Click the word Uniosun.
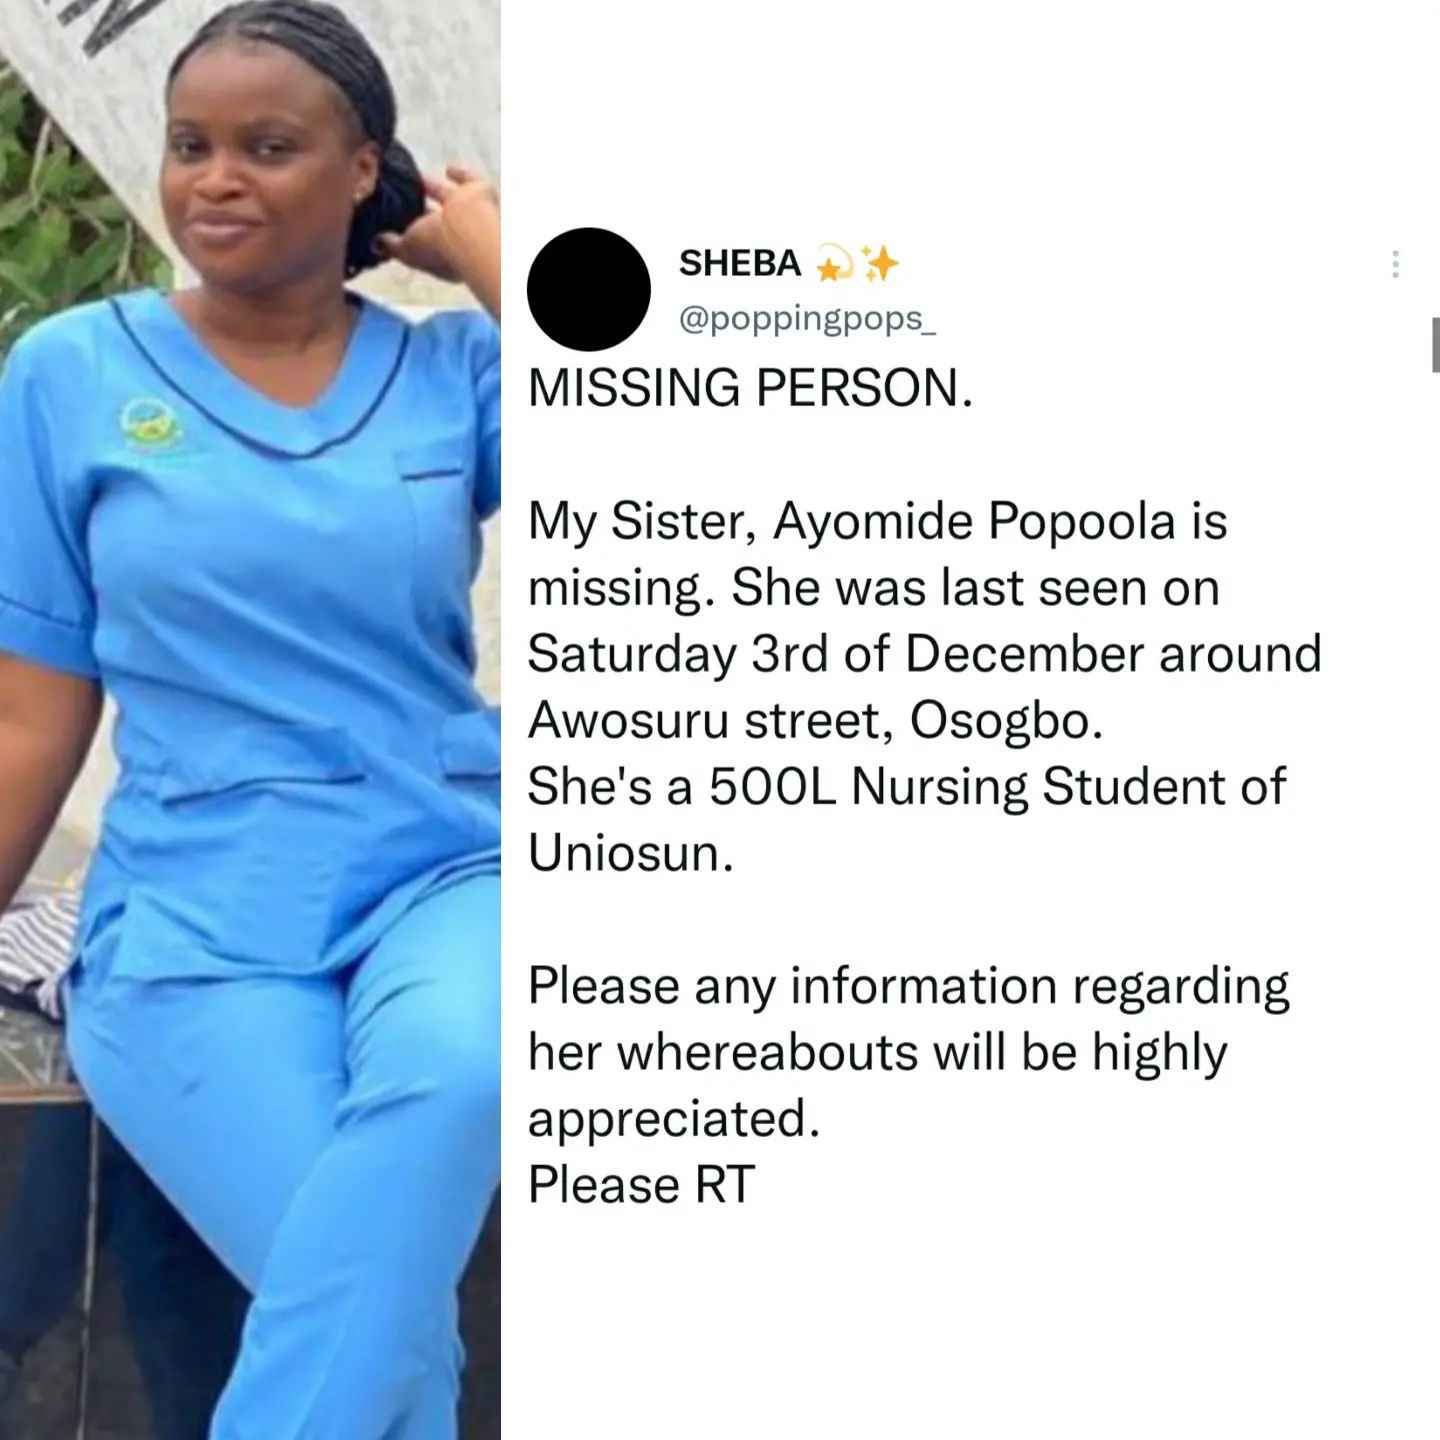1440x1440 pixels. (631, 853)
